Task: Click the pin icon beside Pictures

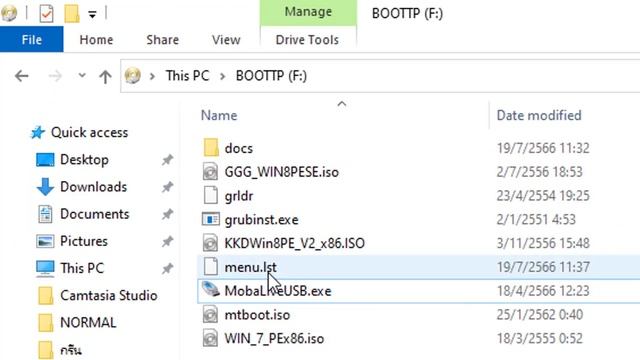Action: pyautogui.click(x=167, y=241)
